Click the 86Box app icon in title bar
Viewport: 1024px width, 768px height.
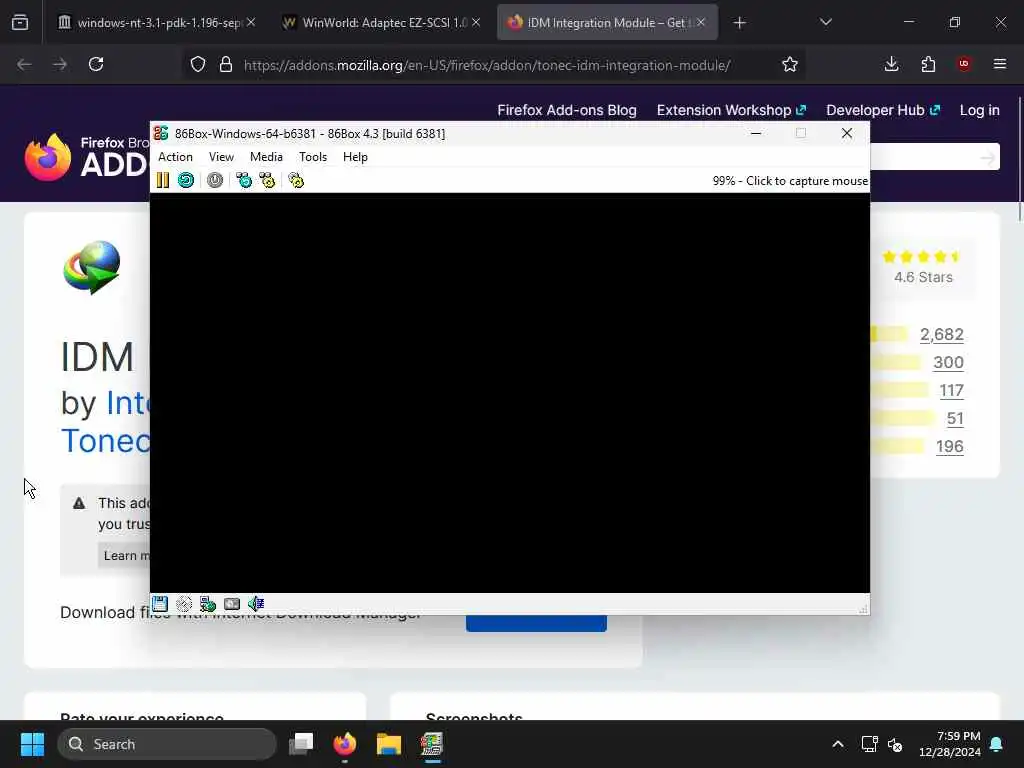pyautogui.click(x=161, y=133)
